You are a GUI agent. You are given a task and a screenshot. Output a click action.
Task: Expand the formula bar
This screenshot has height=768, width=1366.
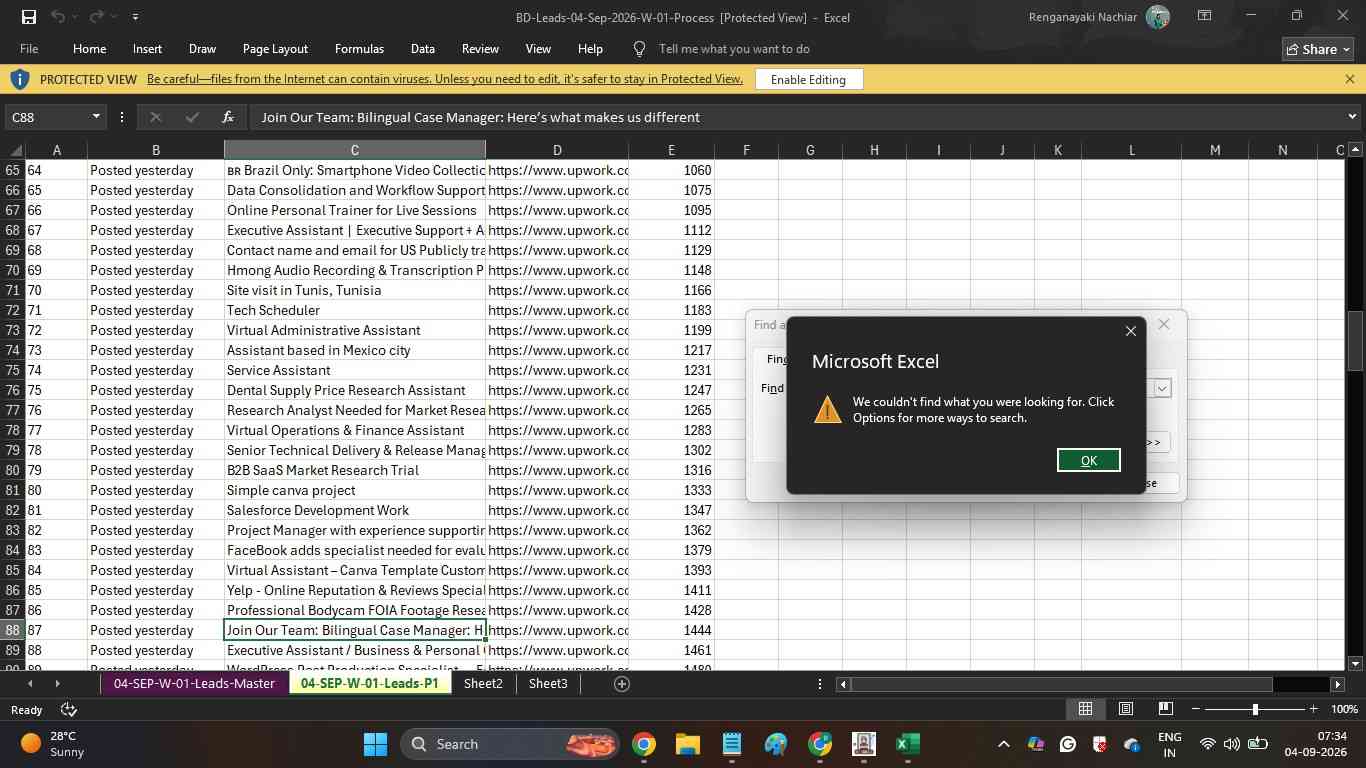[1352, 117]
